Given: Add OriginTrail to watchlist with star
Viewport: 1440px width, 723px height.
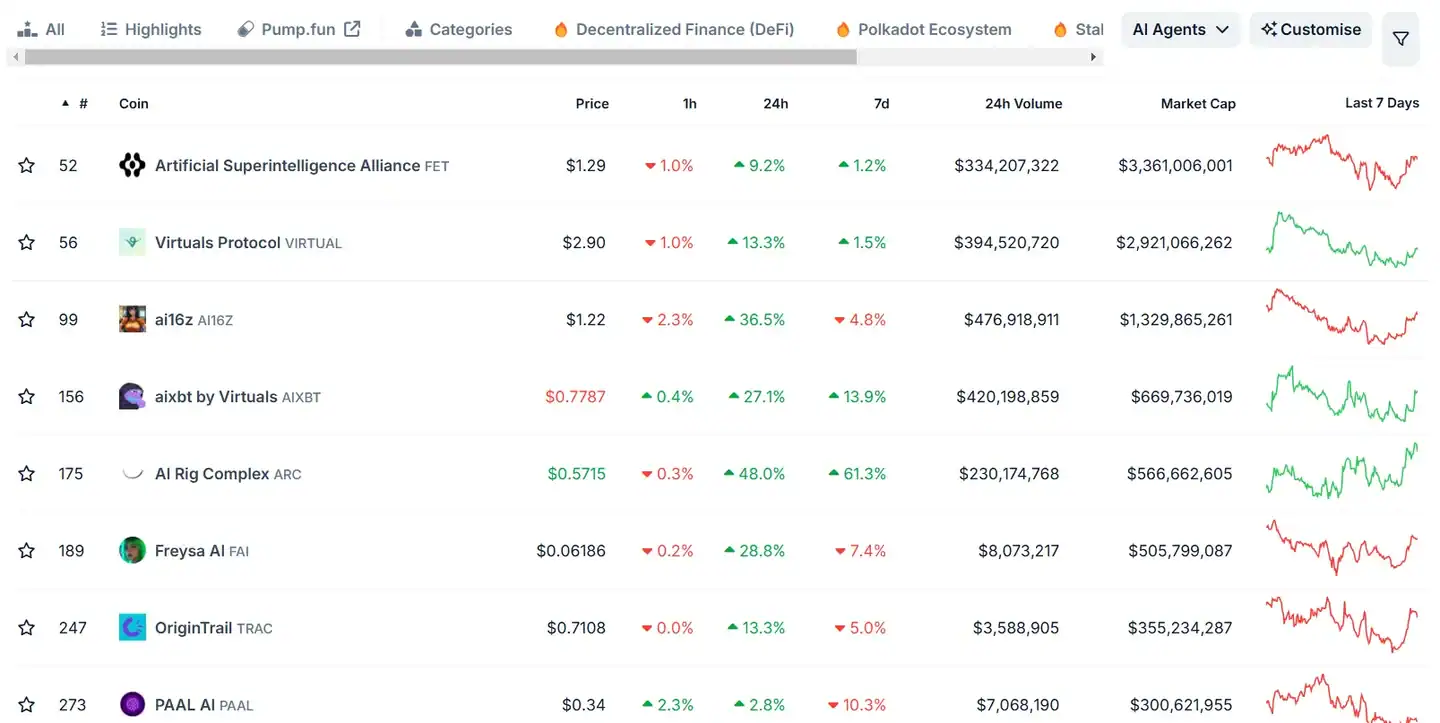Looking at the screenshot, I should [27, 628].
